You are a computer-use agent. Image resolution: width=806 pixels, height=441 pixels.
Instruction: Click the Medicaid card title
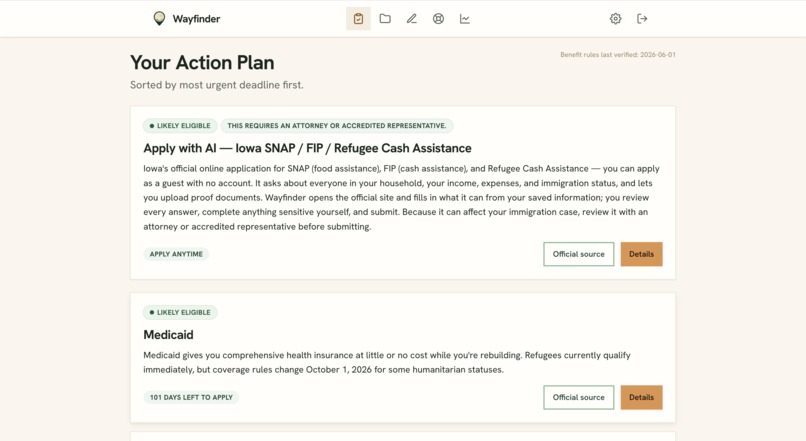coord(168,335)
